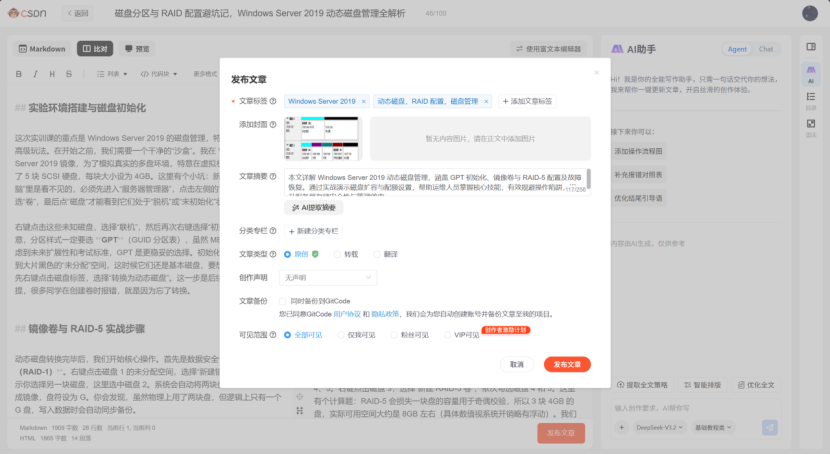The height and width of the screenshot is (455, 830).
Task: Toggle the side panel layout icon
Action: click(811, 47)
